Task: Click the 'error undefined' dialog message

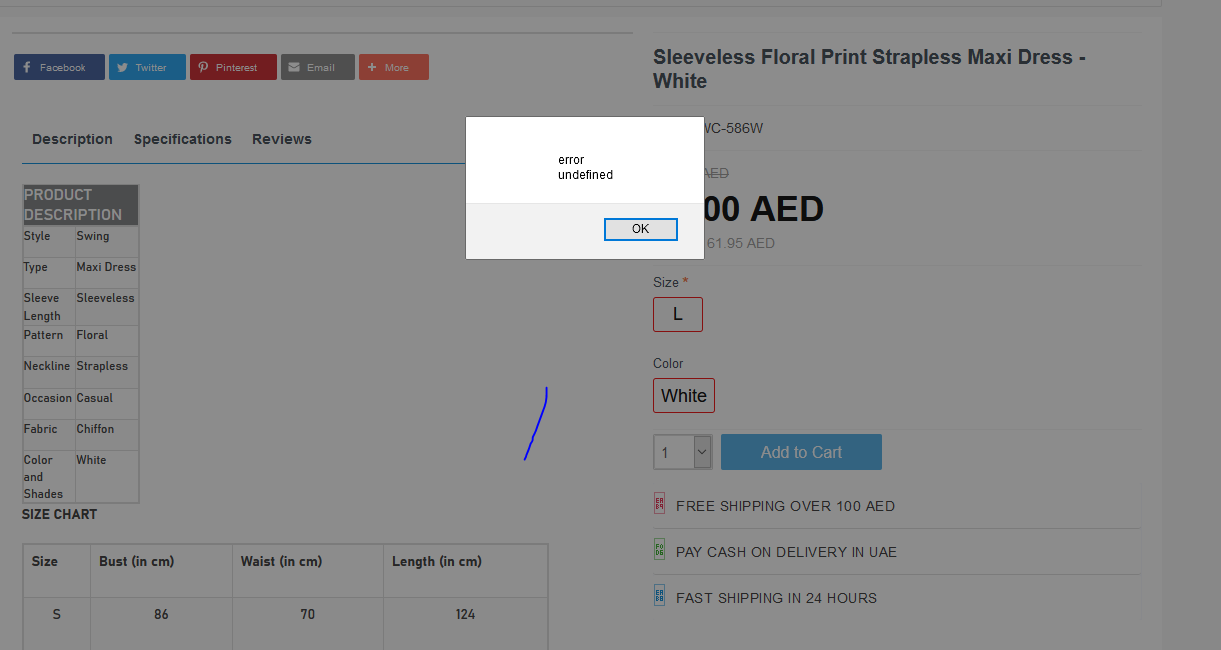Action: [x=585, y=167]
